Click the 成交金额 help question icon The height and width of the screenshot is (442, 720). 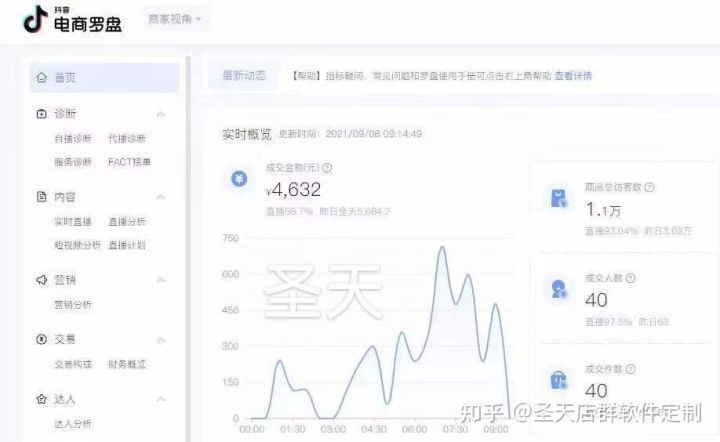tap(327, 168)
